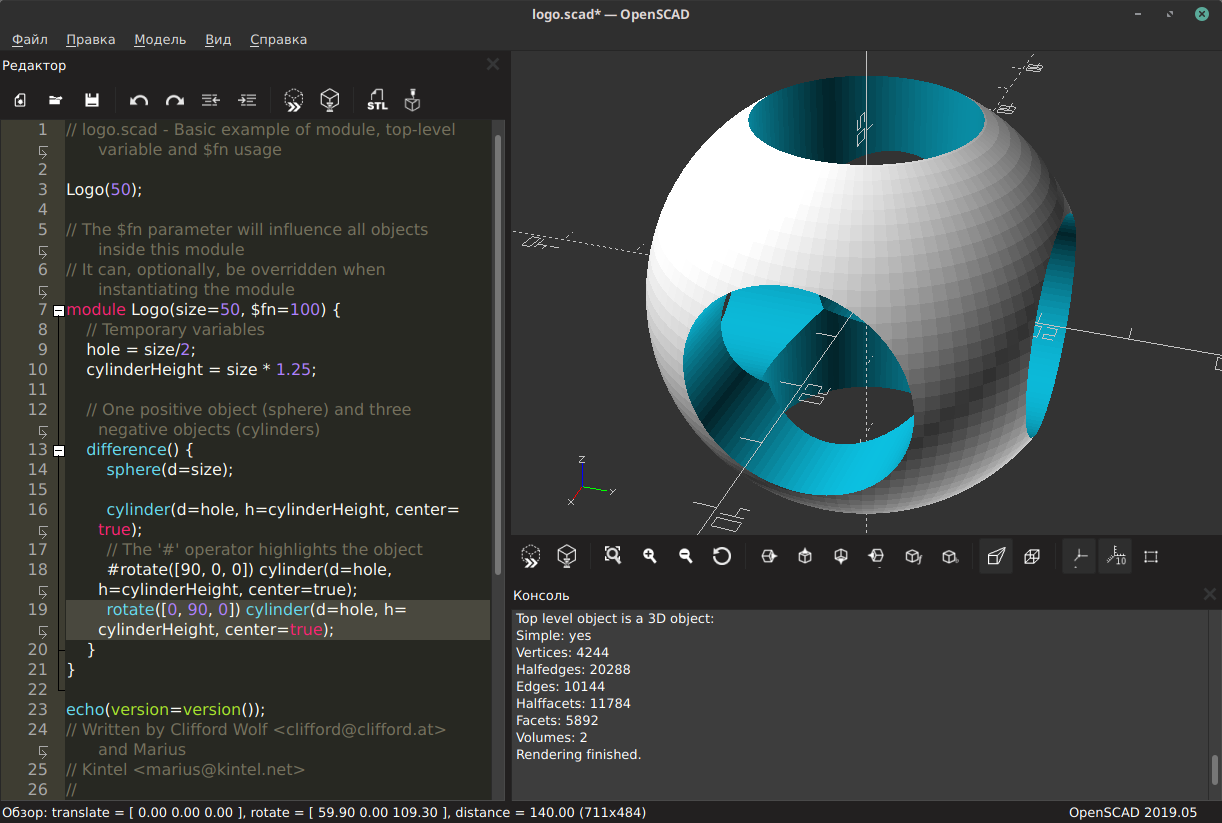Switch to the Front view
The width and height of the screenshot is (1222, 823).
(x=913, y=556)
